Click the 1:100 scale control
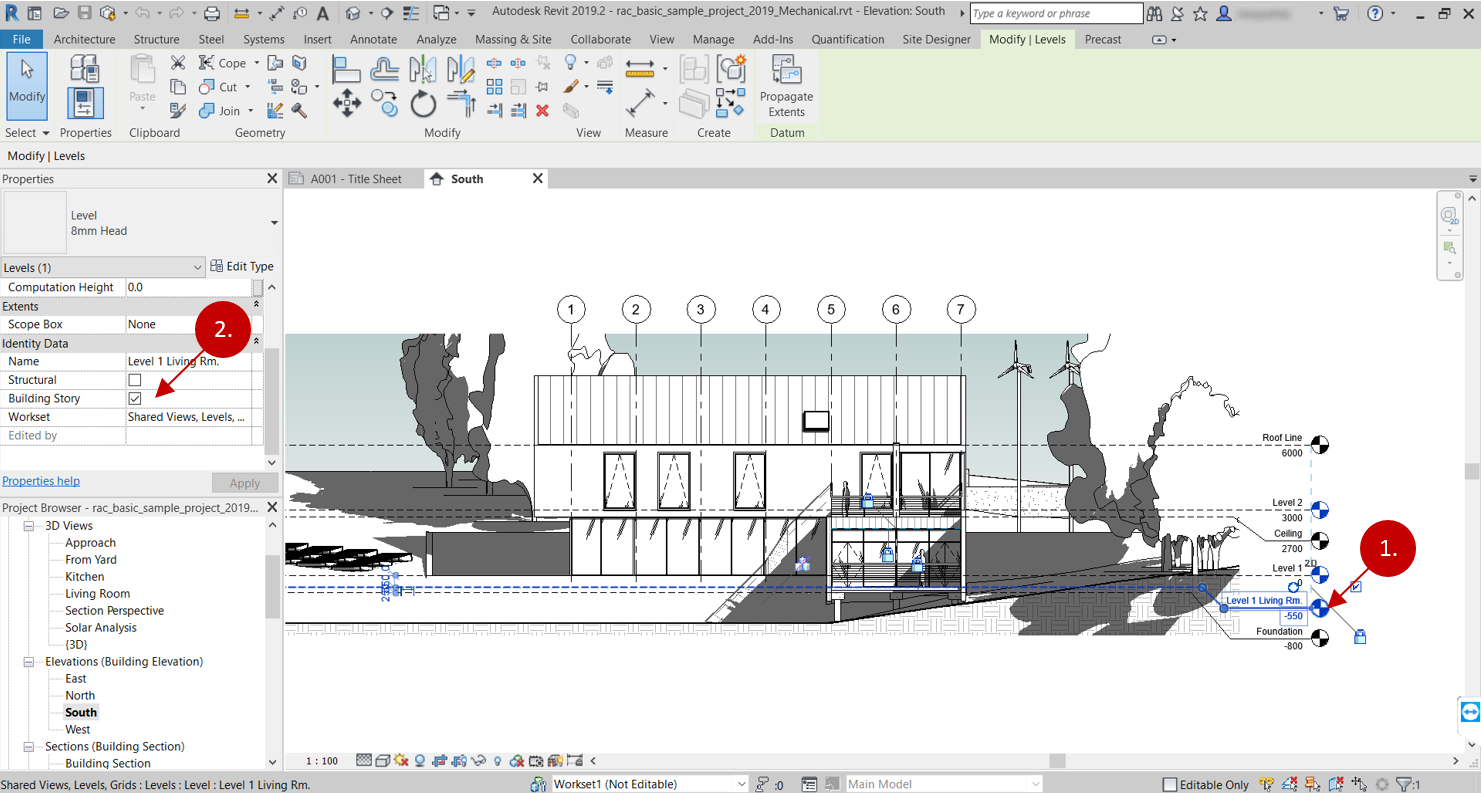The height and width of the screenshot is (793, 1482). pyautogui.click(x=322, y=760)
